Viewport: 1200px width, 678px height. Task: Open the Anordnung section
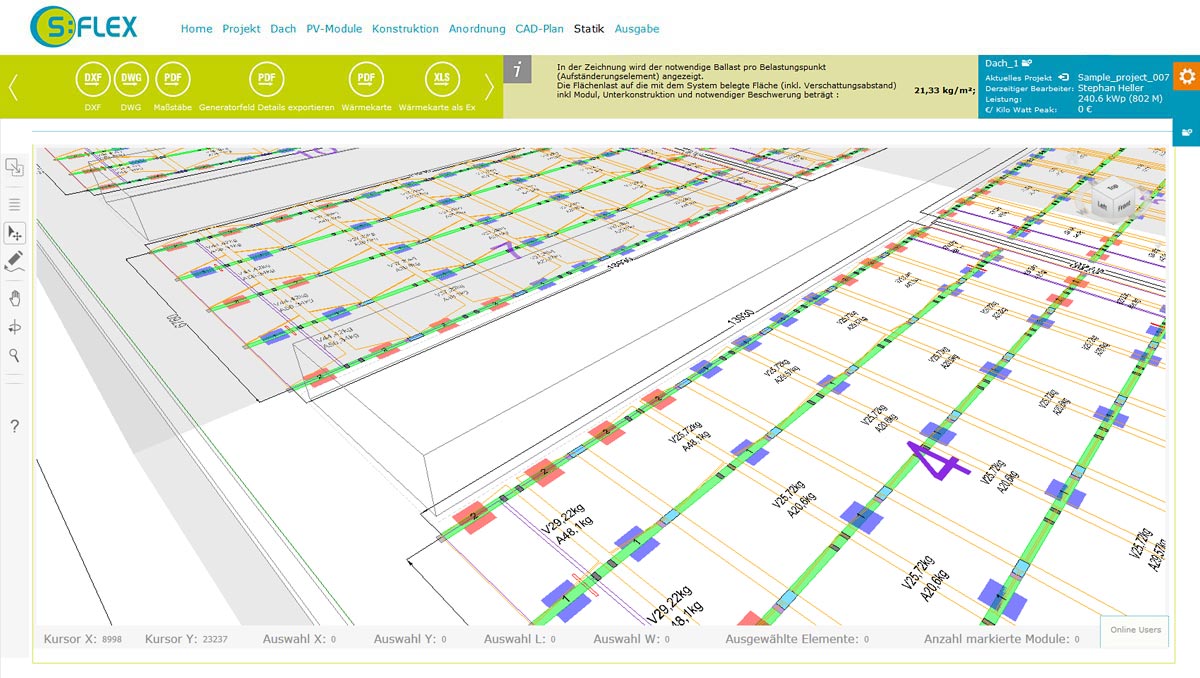pos(477,29)
